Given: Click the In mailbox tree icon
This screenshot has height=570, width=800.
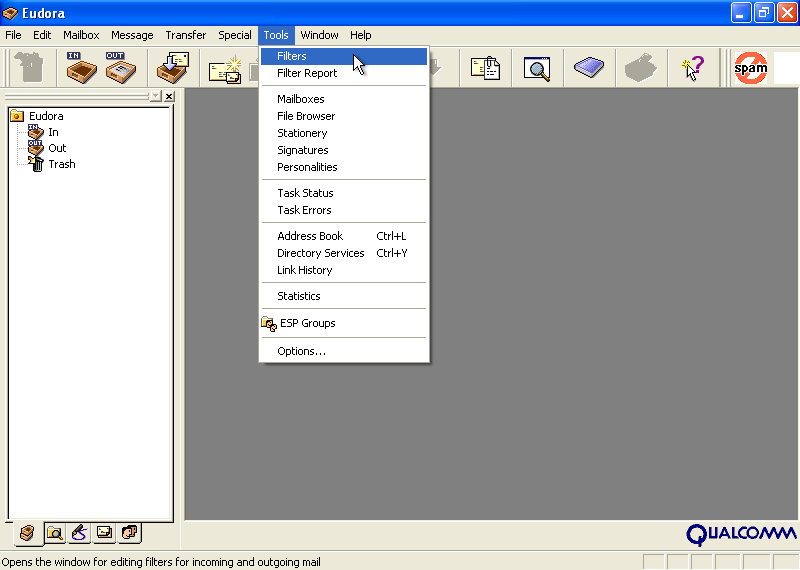Looking at the screenshot, I should coord(35,132).
